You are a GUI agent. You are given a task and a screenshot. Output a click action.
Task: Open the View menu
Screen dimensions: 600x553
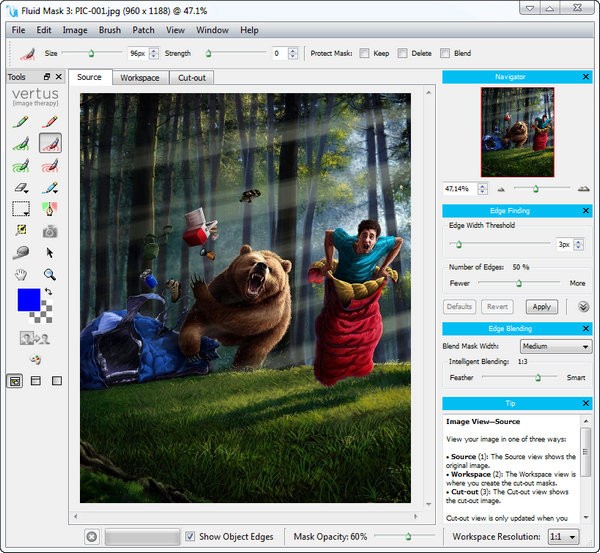(x=175, y=30)
